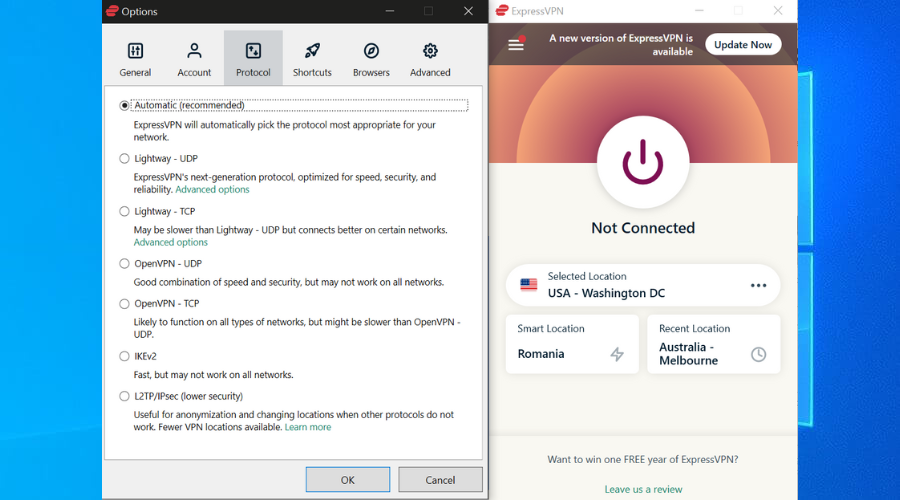This screenshot has width=900, height=500.
Task: Click the lightning bolt icon beside Romania
Action: 617,354
